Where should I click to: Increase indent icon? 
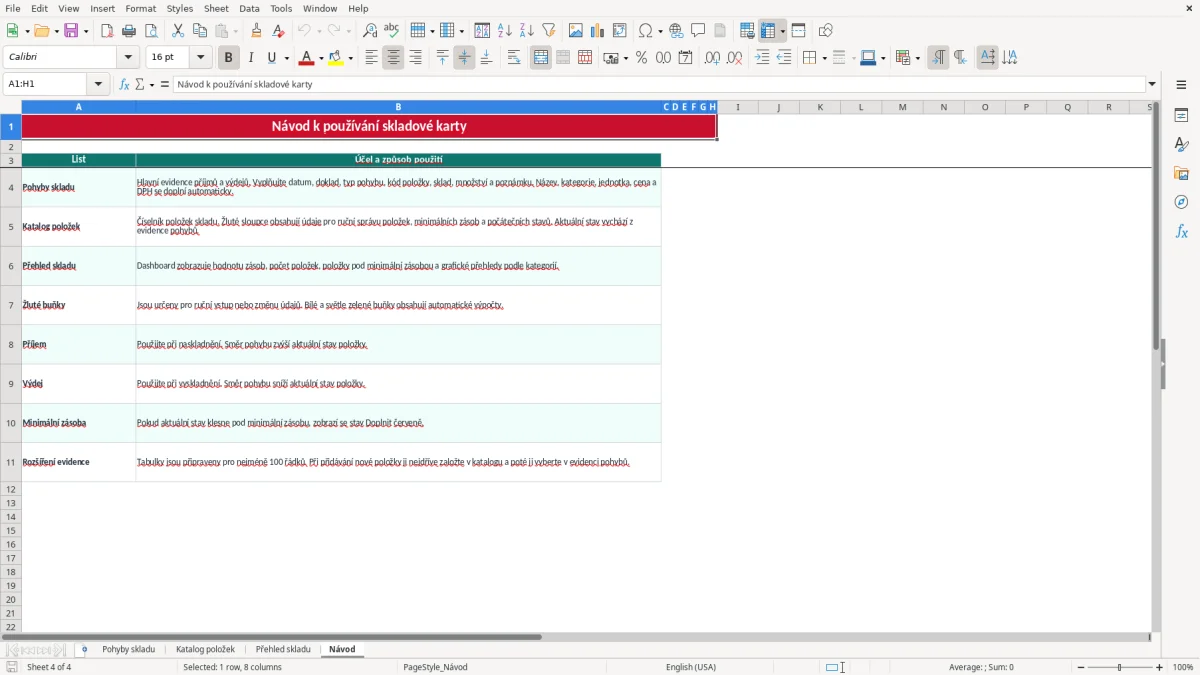(762, 58)
